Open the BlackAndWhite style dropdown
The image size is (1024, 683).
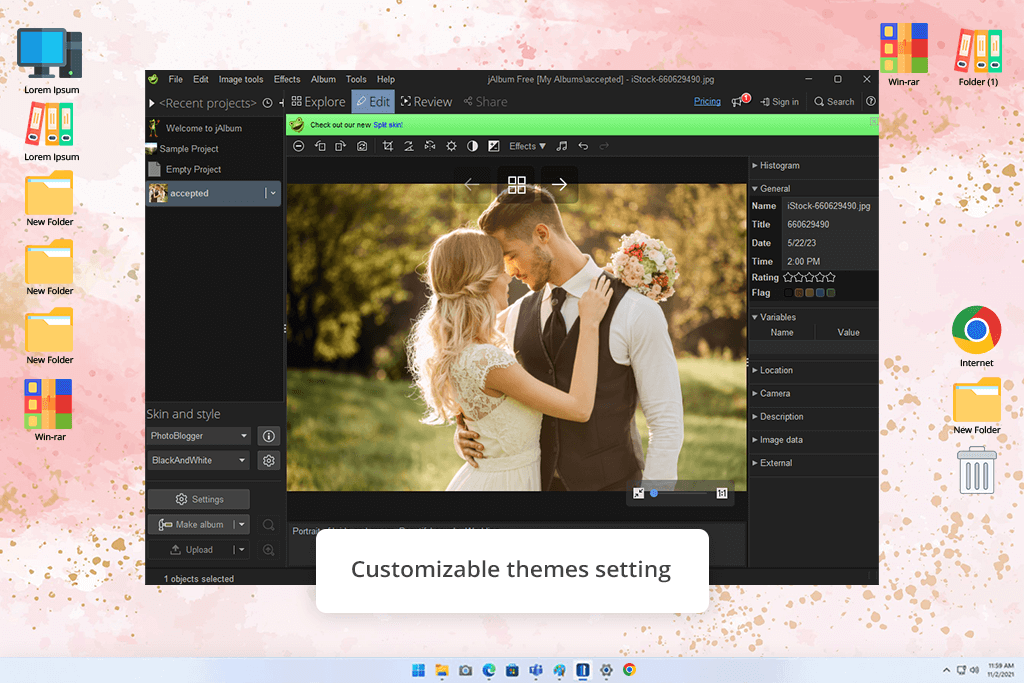coord(199,460)
